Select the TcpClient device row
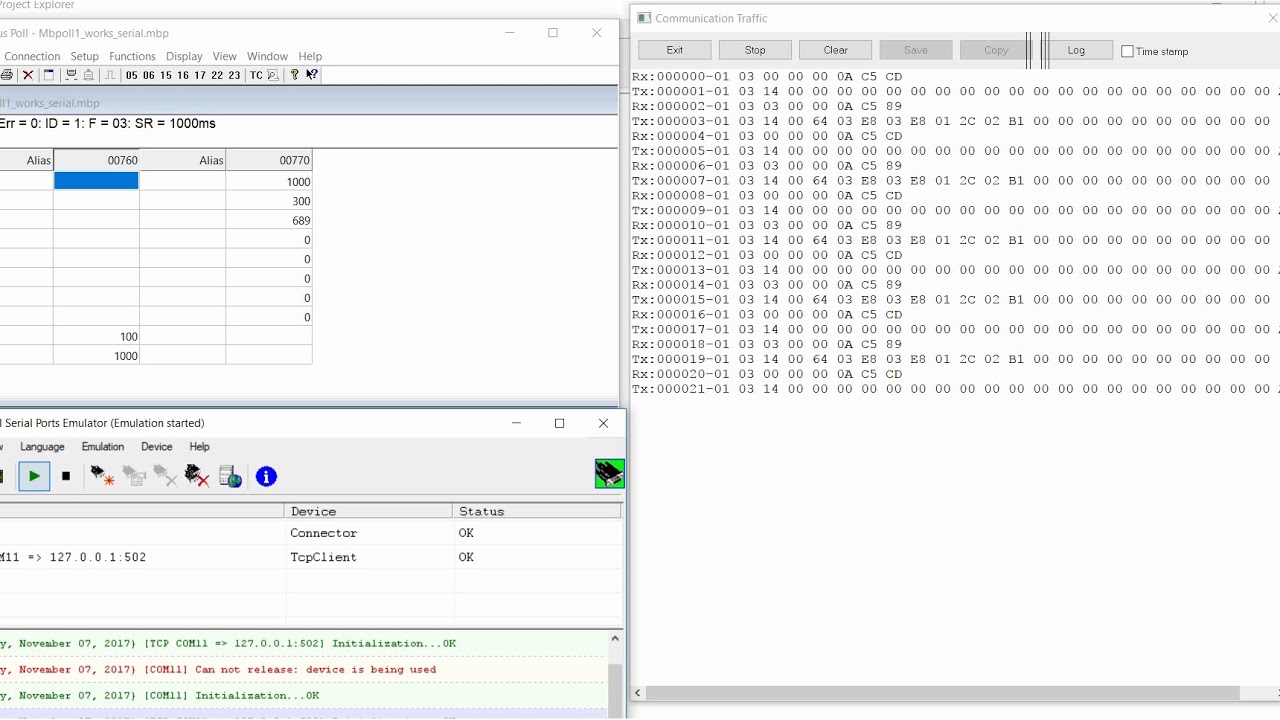 tap(310, 557)
